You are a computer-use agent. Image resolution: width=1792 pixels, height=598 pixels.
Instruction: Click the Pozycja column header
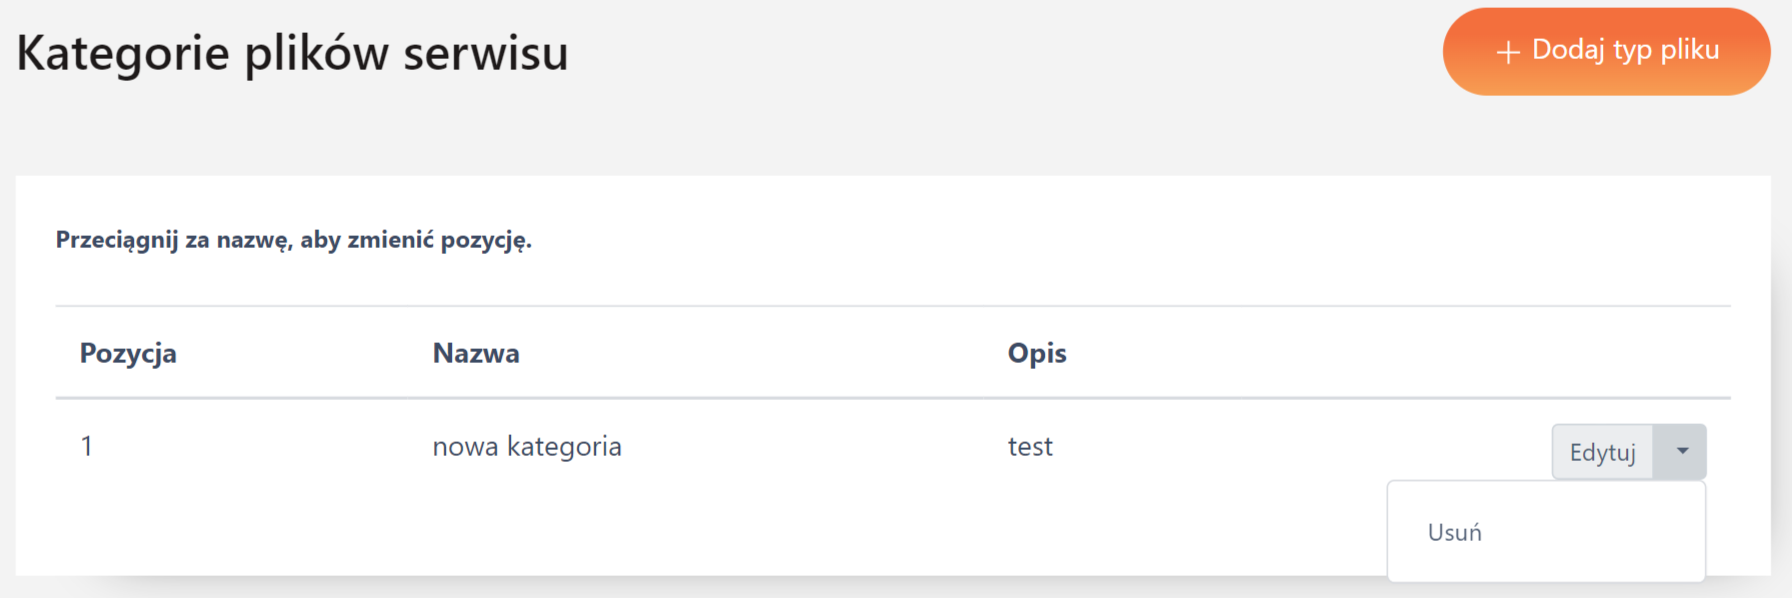coord(128,353)
